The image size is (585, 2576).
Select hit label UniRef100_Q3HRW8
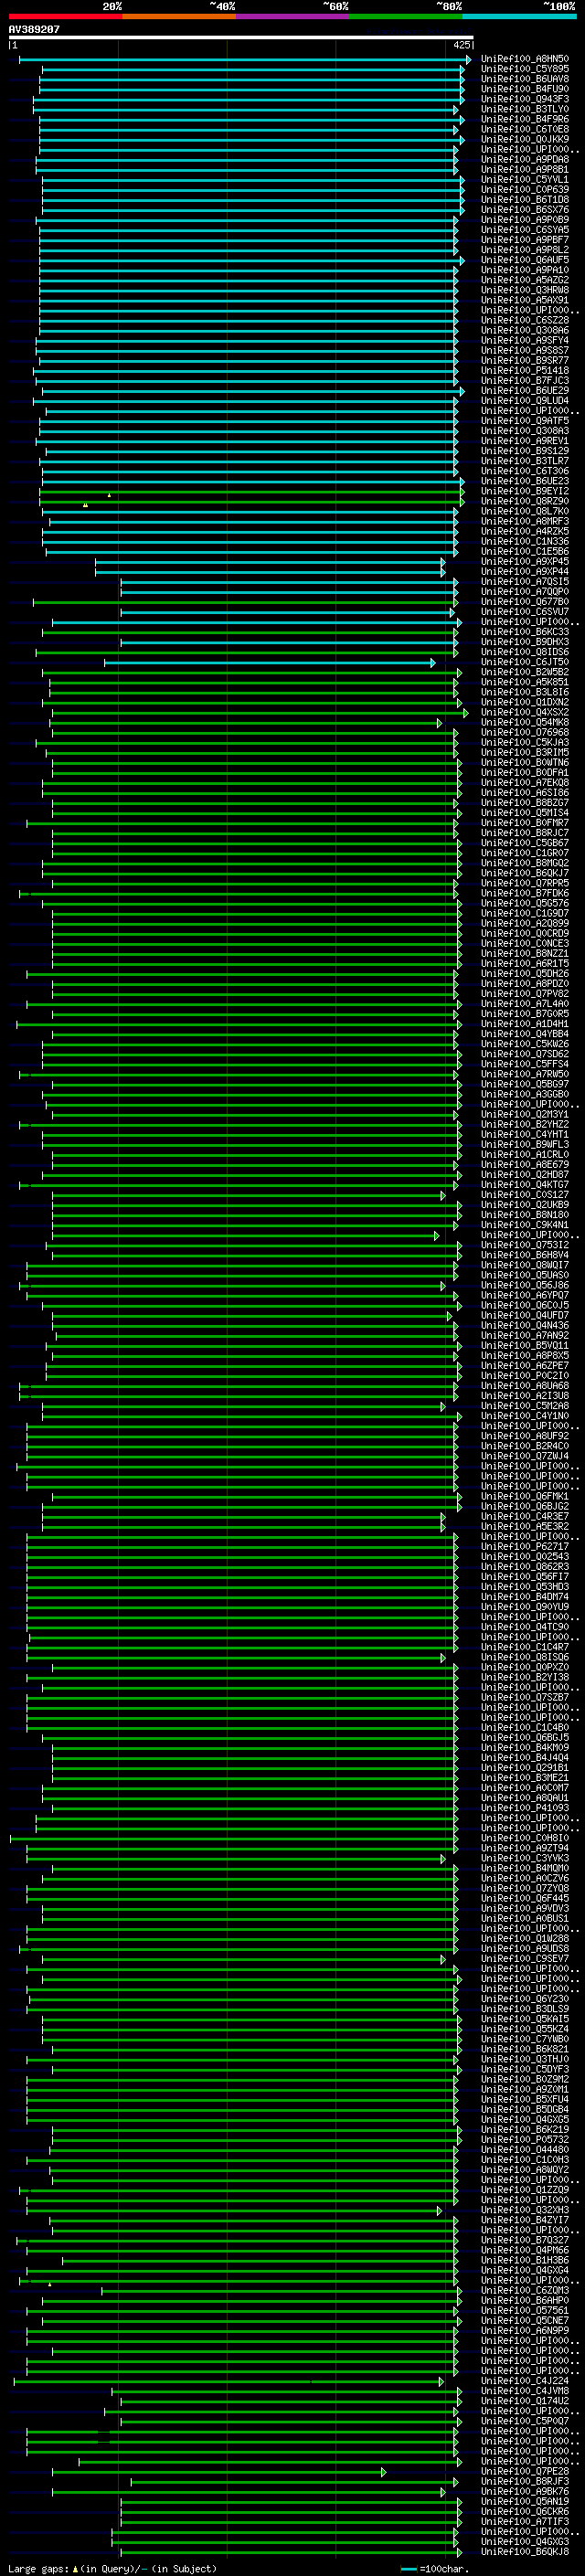(524, 290)
